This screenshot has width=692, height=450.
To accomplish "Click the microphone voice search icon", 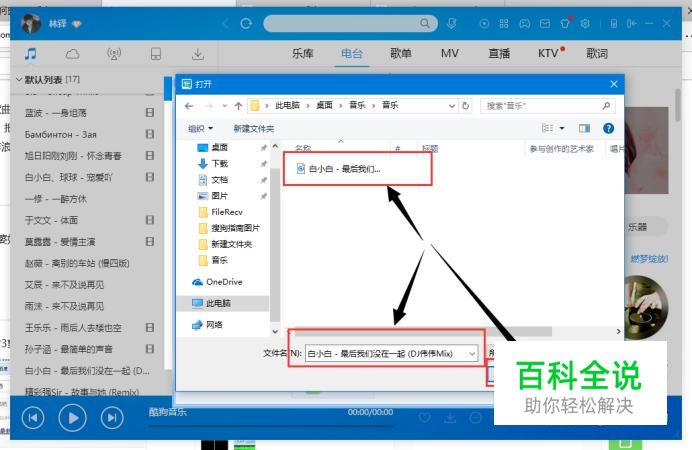I will [451, 23].
